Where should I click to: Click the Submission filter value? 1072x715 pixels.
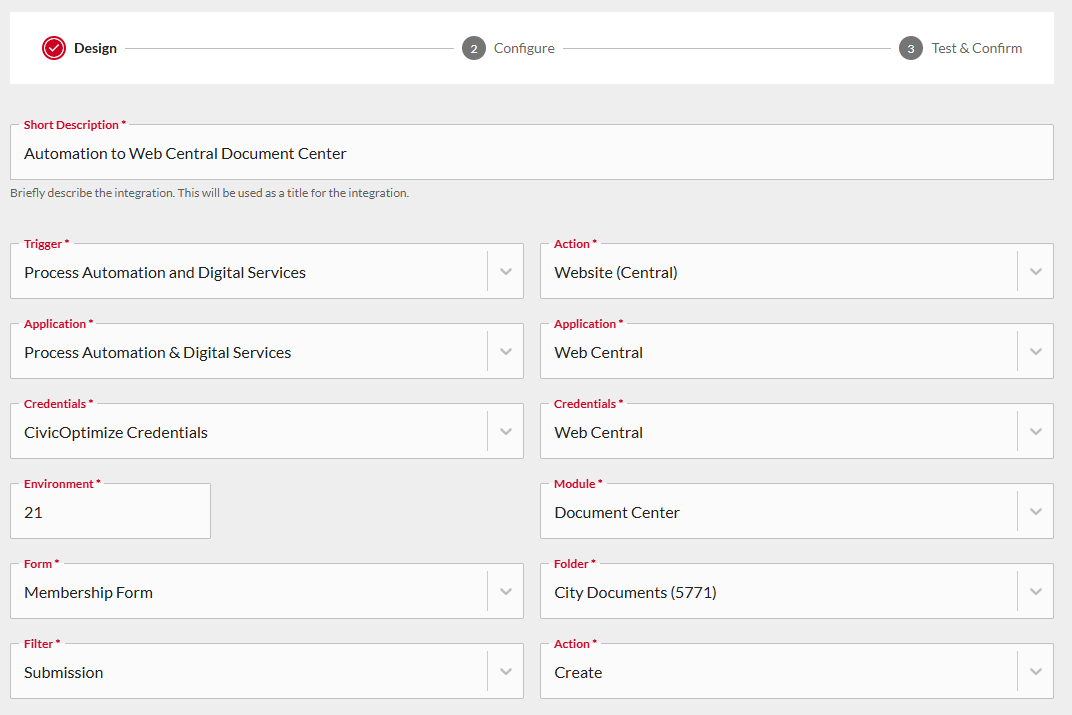point(64,673)
